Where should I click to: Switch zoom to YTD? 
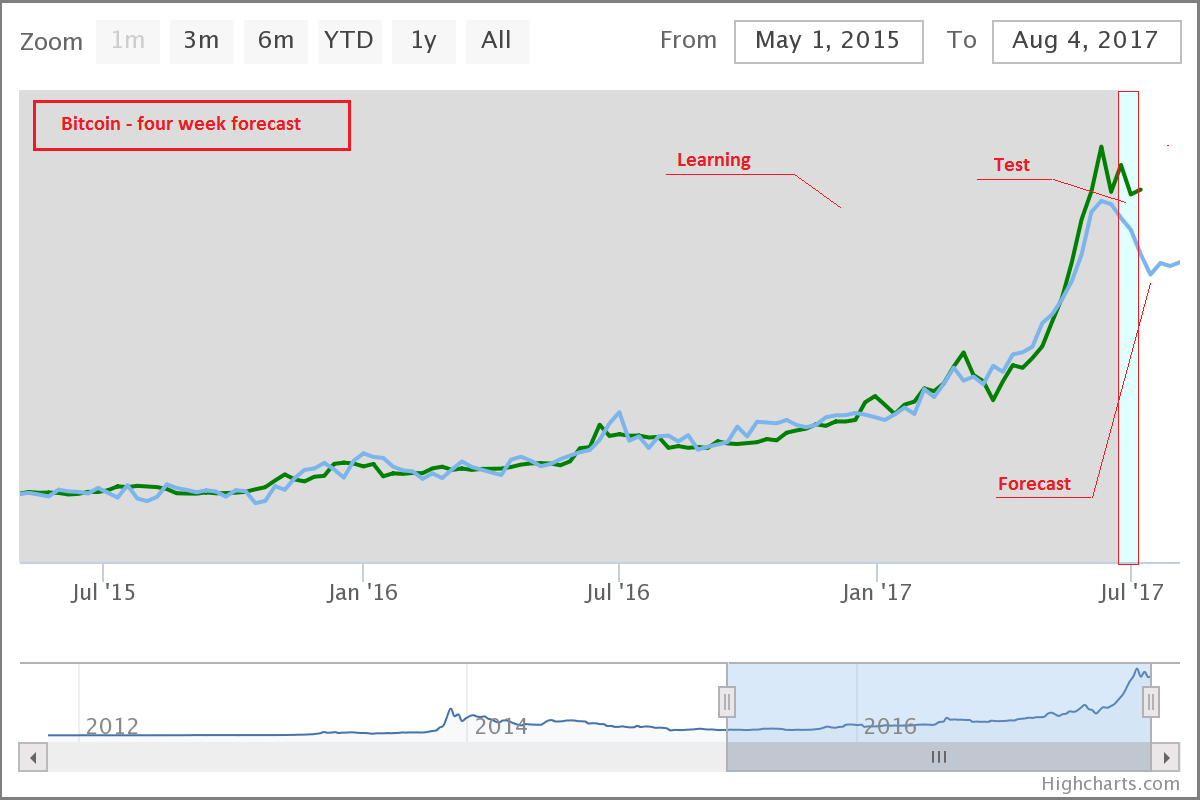click(349, 41)
